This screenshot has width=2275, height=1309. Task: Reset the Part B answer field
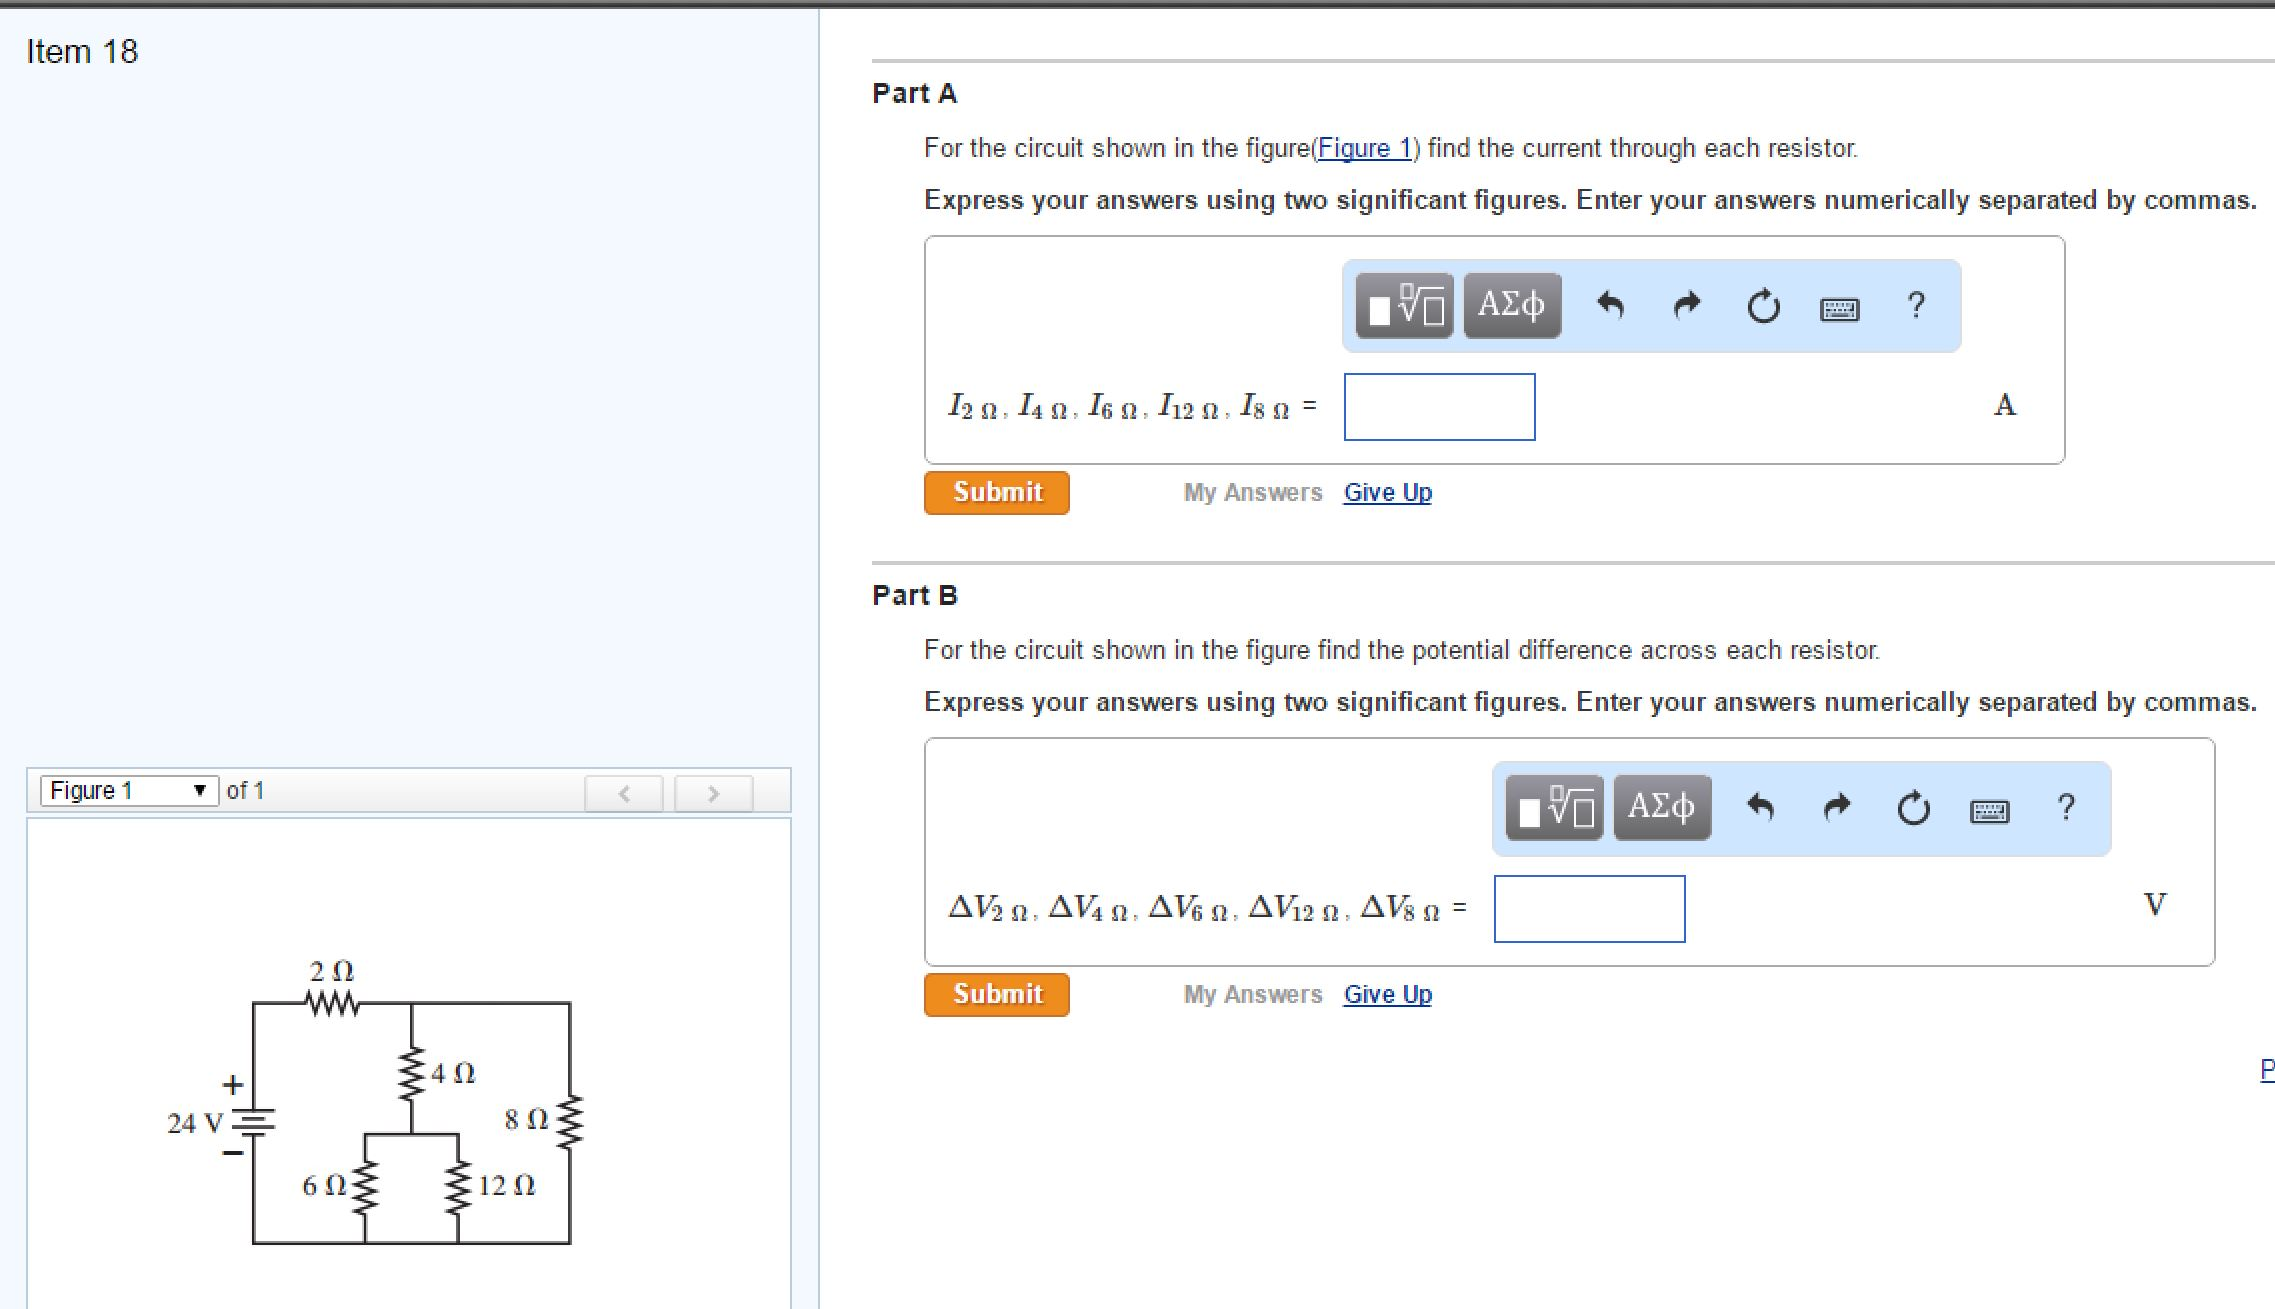coord(1912,806)
